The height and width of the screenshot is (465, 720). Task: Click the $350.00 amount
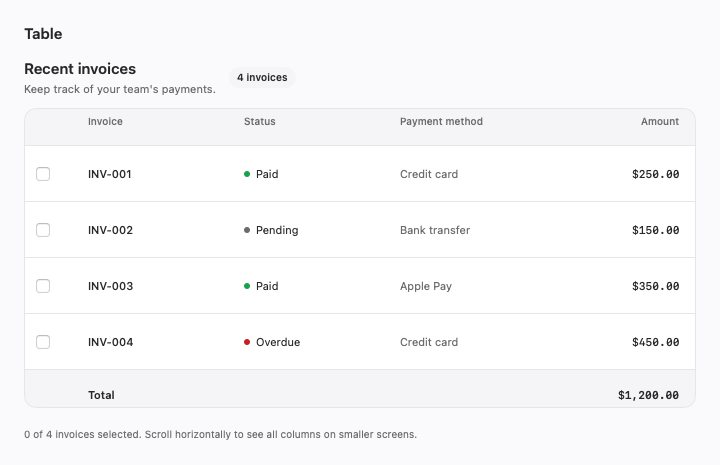click(x=655, y=286)
